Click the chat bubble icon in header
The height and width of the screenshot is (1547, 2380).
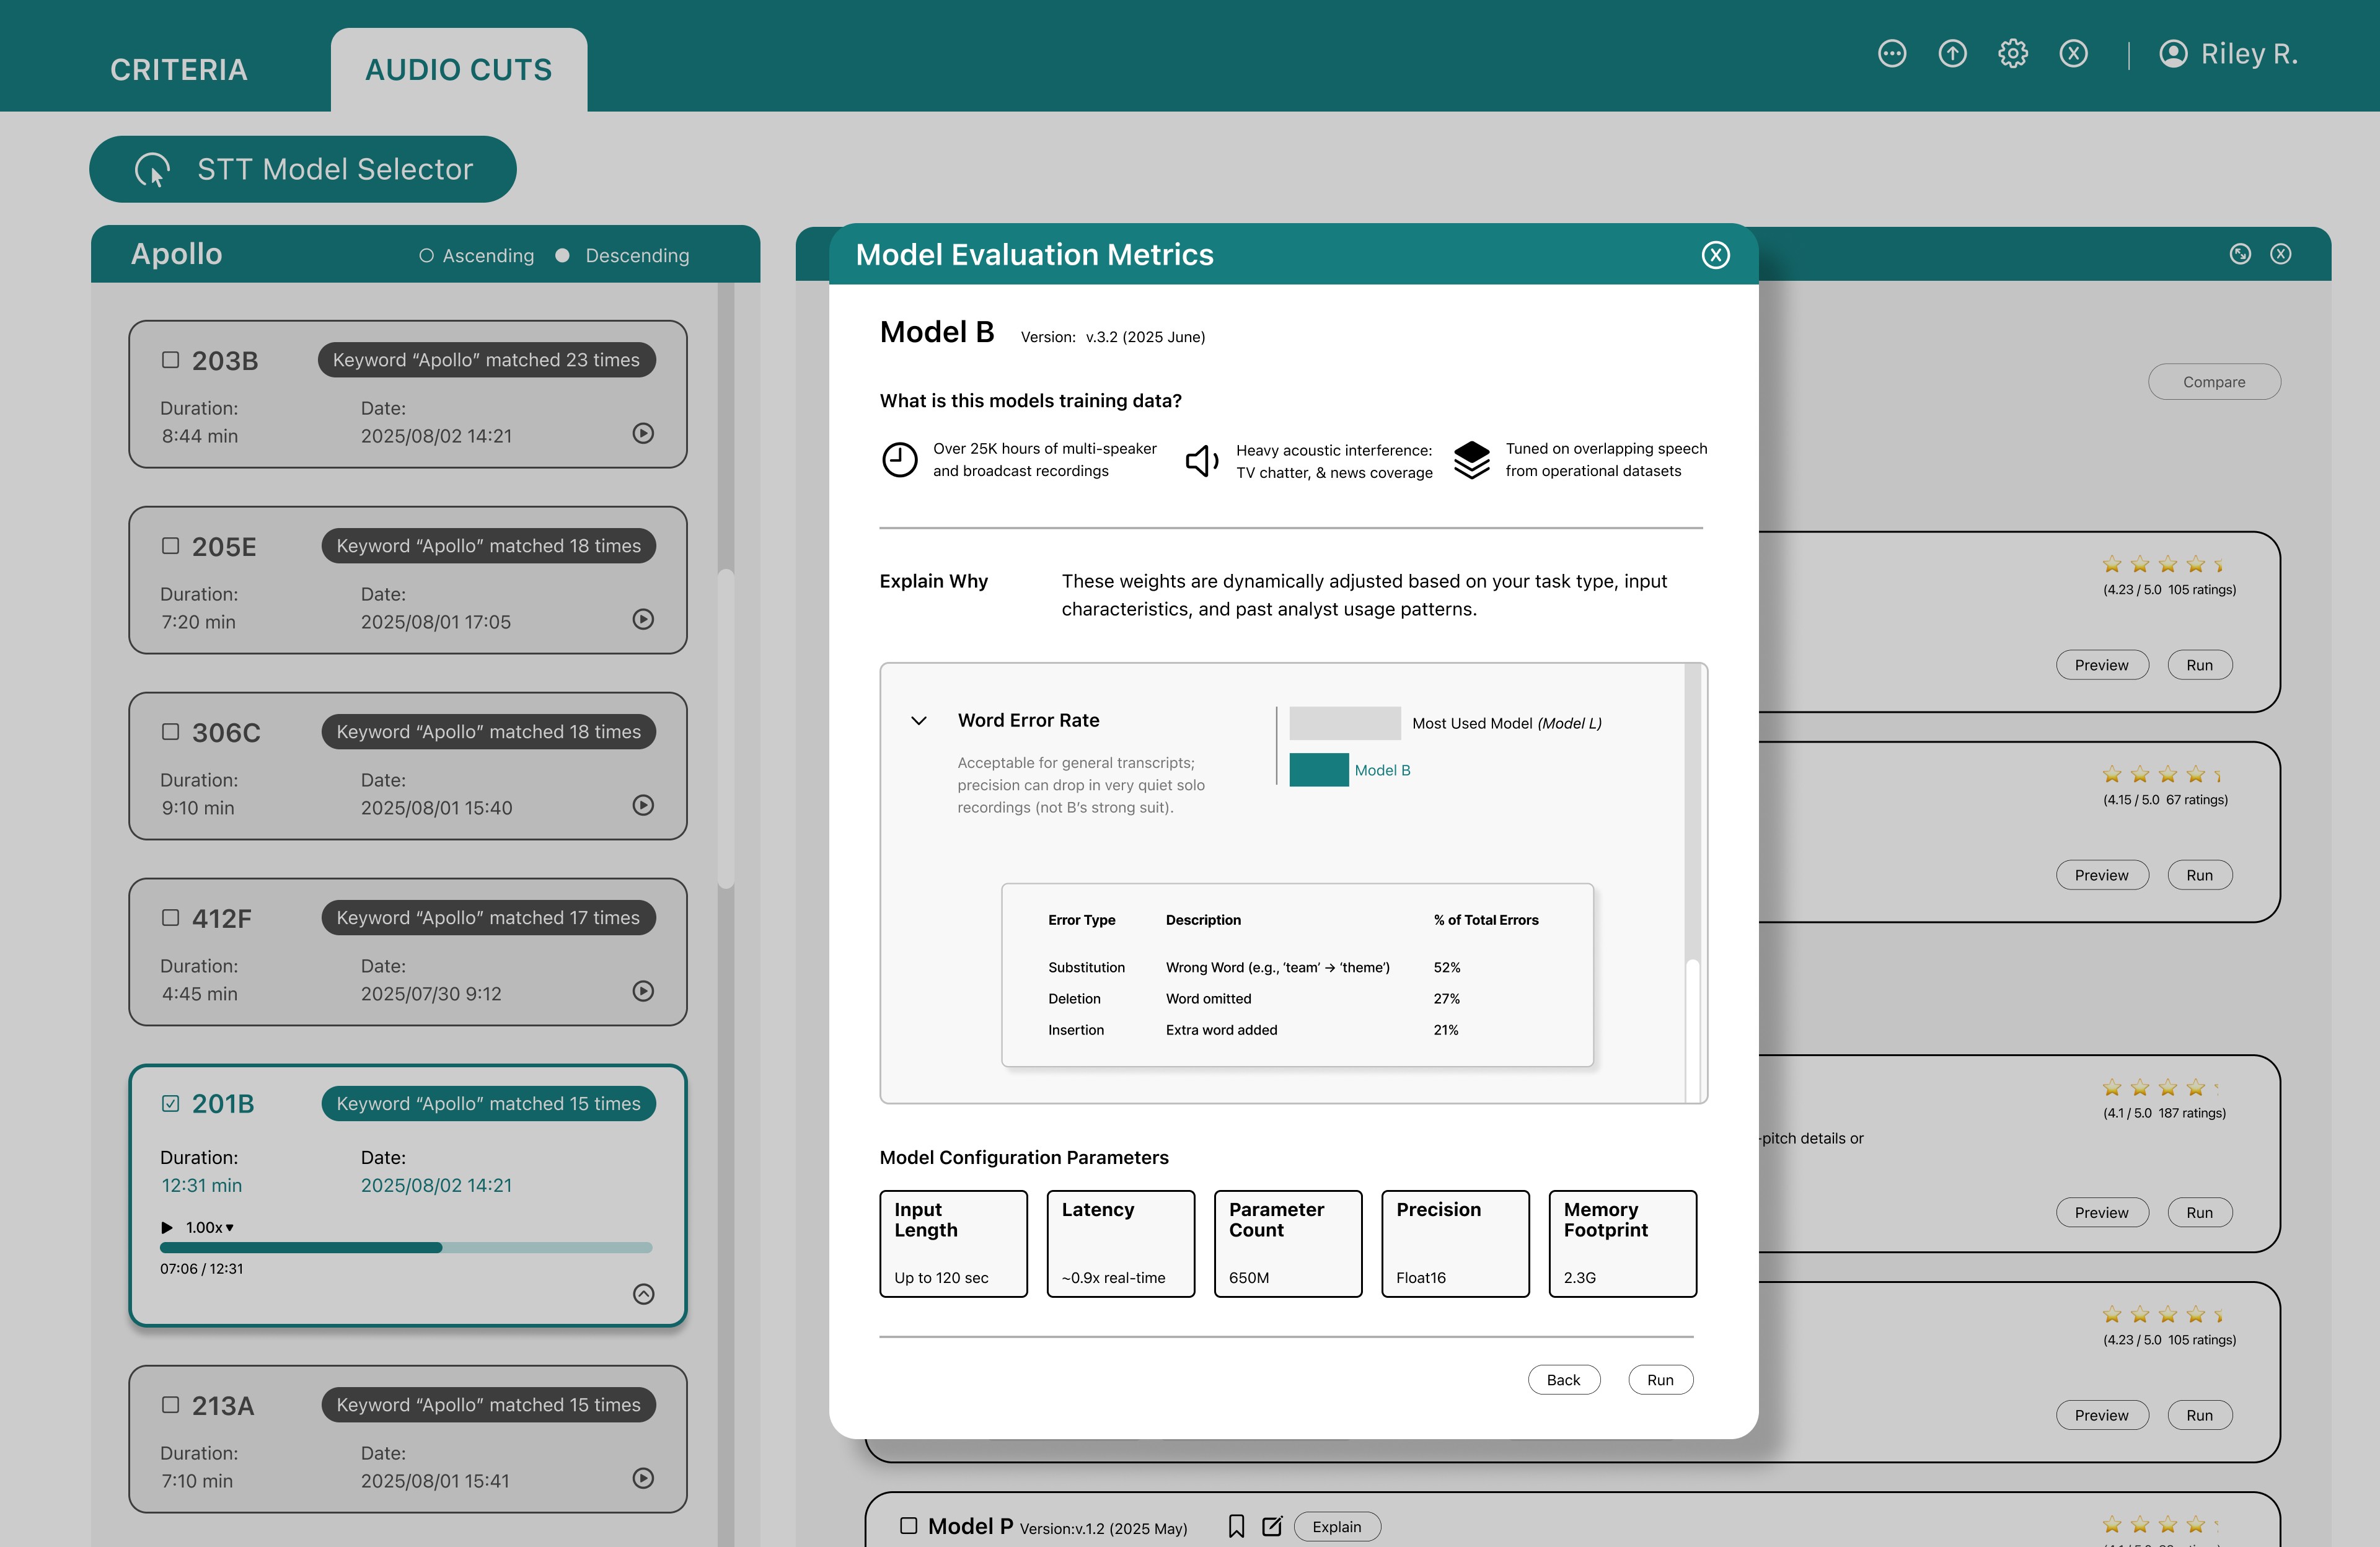click(x=1891, y=54)
